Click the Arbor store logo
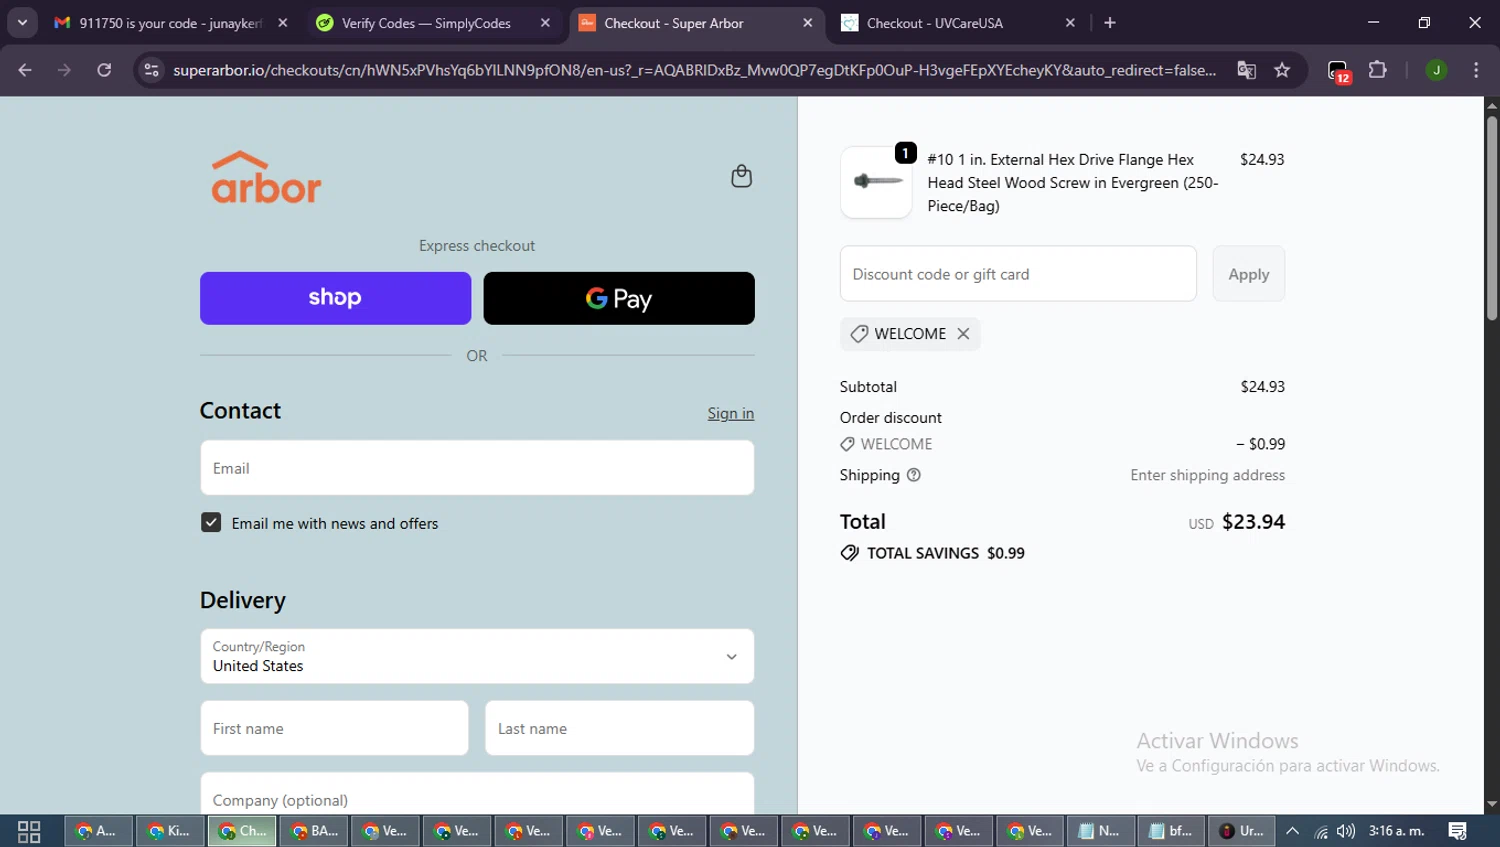Screen dimensions: 1500x847 pos(266,177)
